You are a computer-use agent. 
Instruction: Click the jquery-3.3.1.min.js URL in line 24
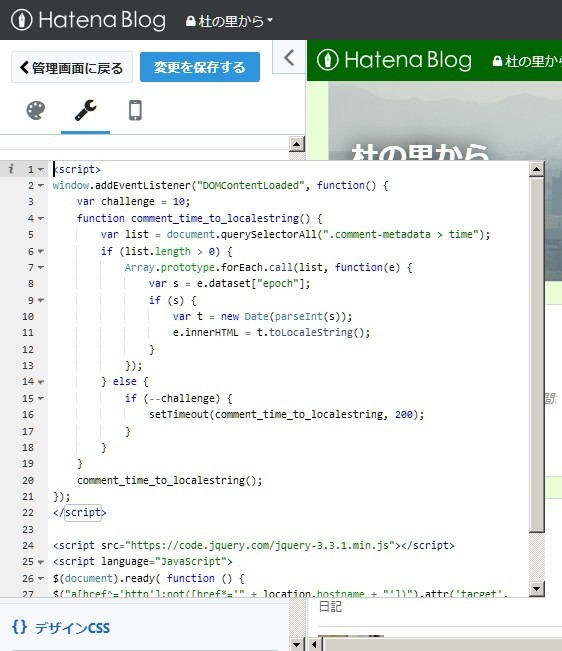pos(260,545)
